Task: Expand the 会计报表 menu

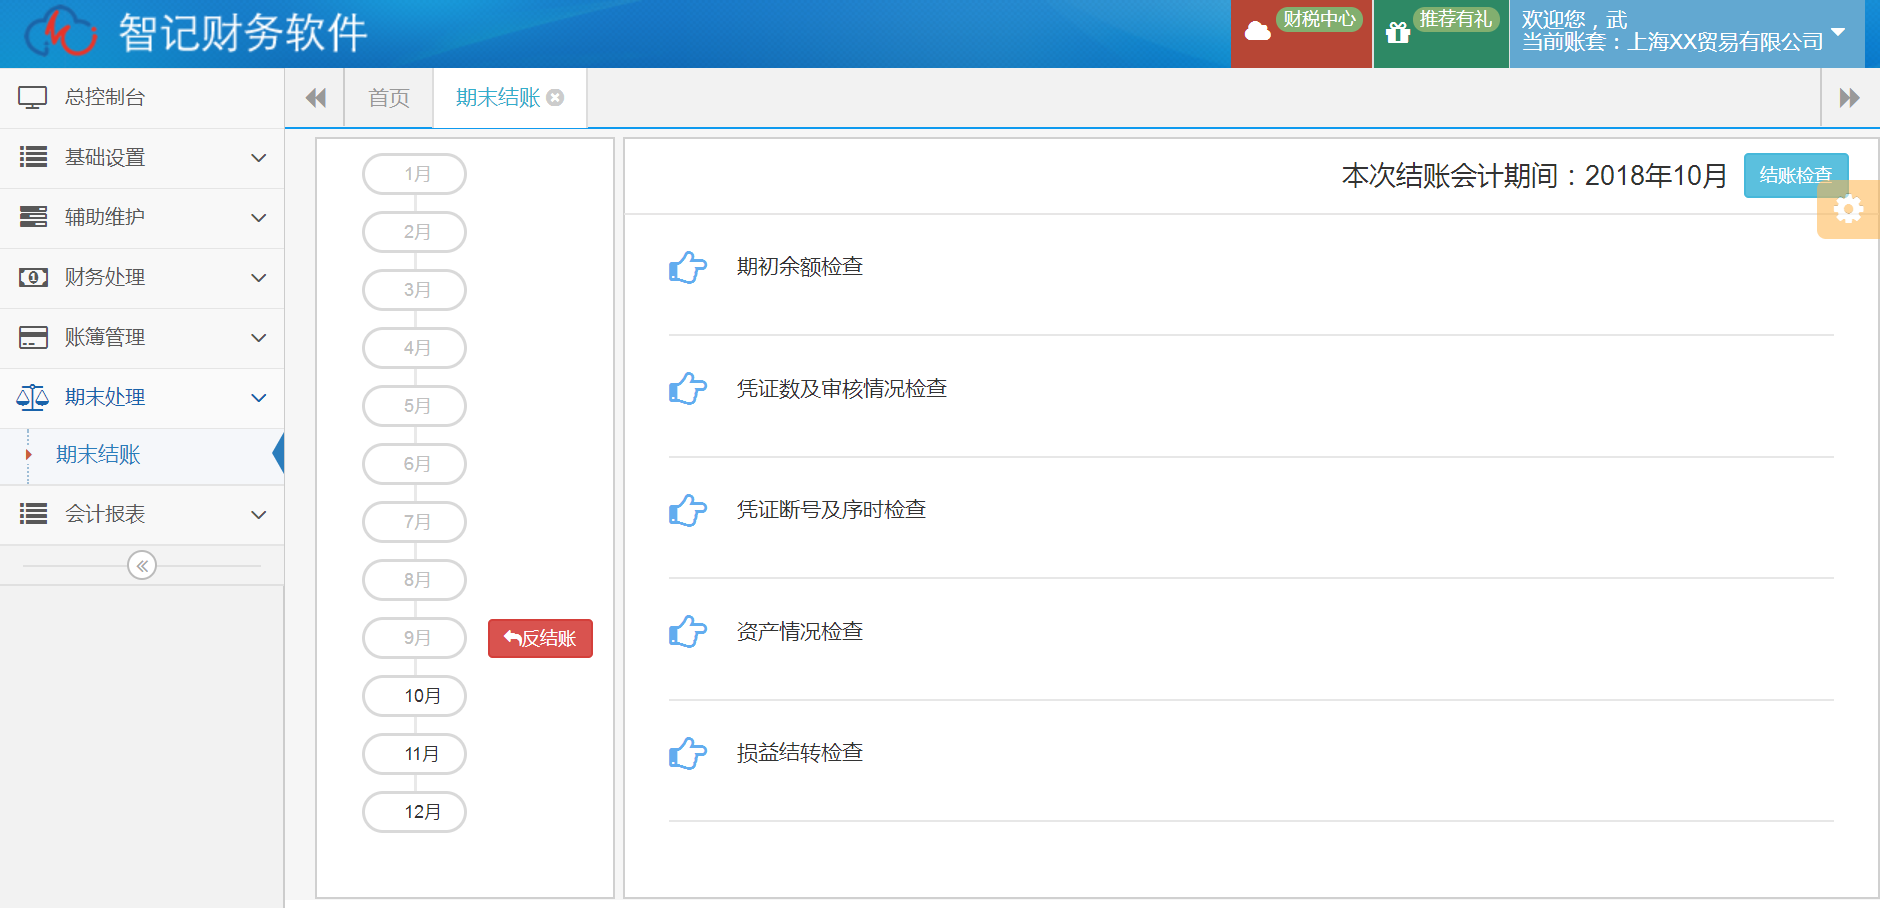Action: coord(142,515)
